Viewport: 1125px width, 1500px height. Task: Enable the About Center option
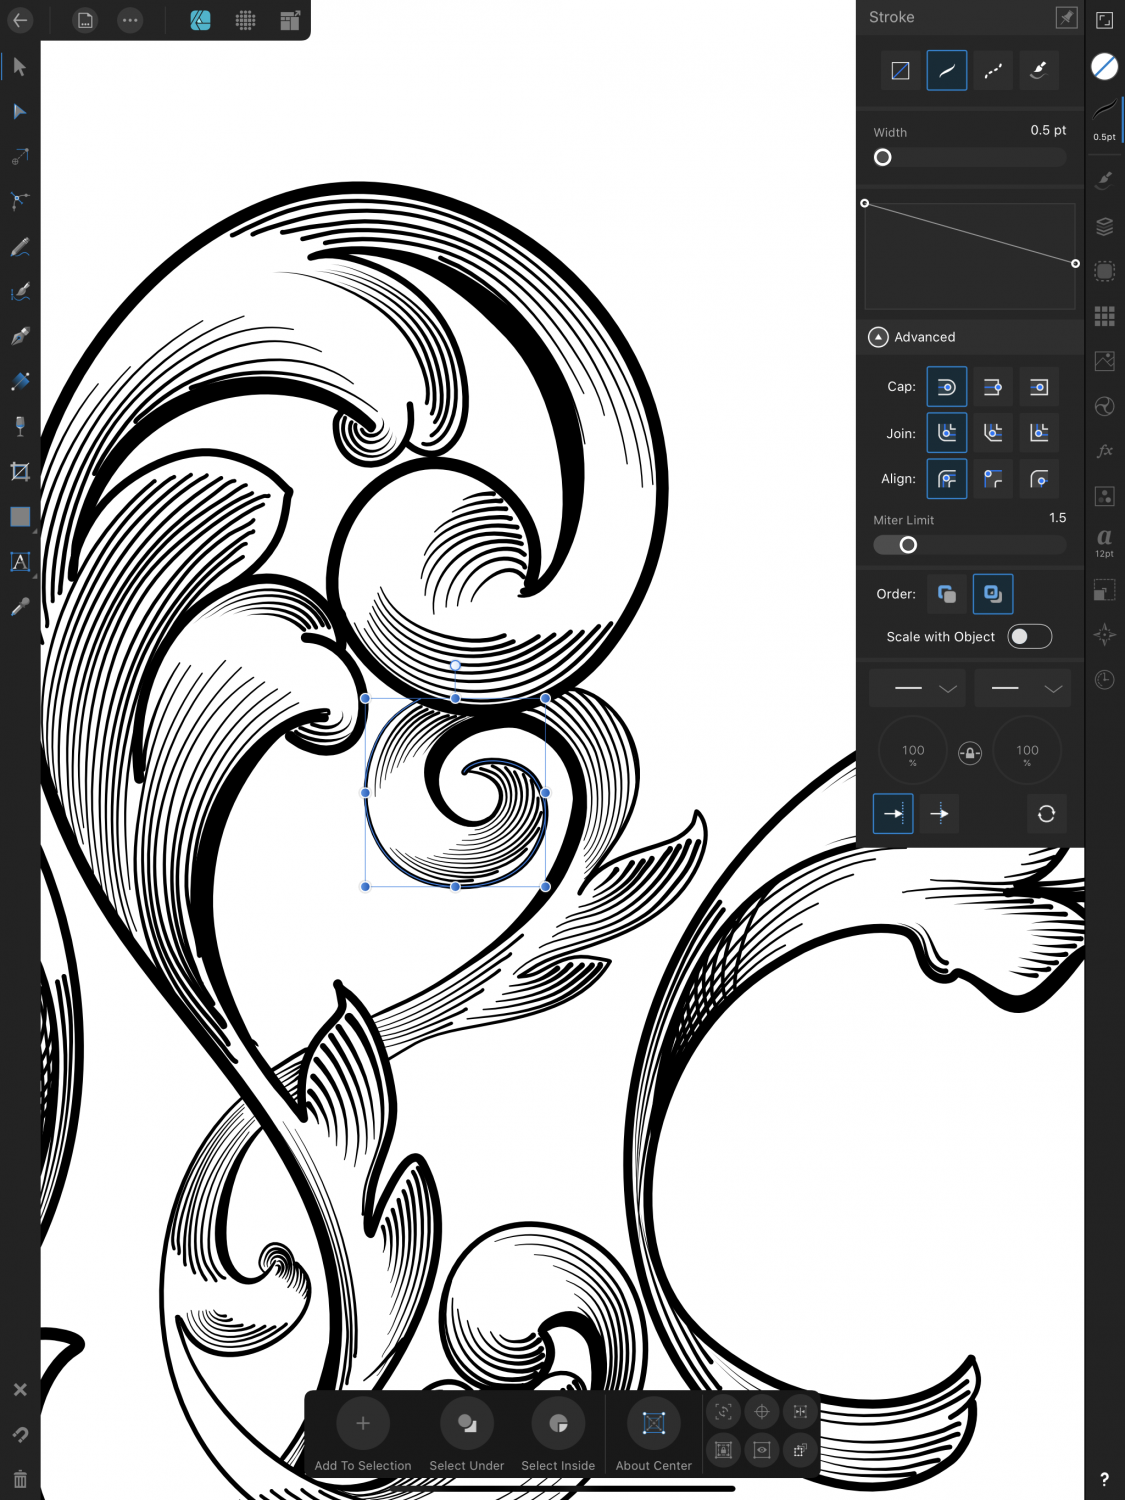click(653, 1424)
